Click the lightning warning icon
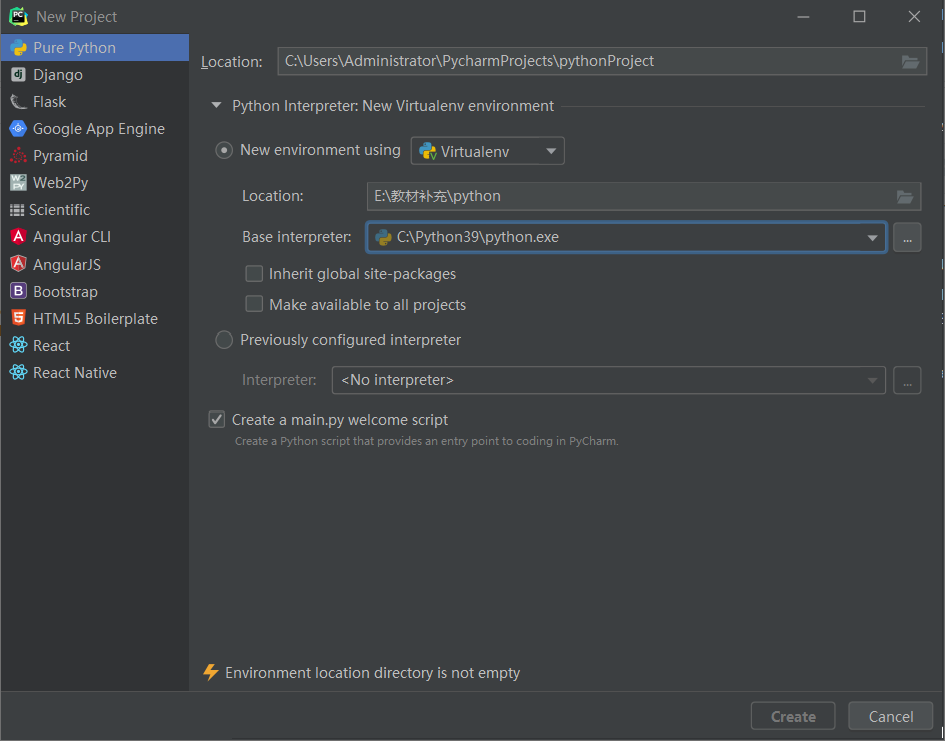 tap(211, 672)
